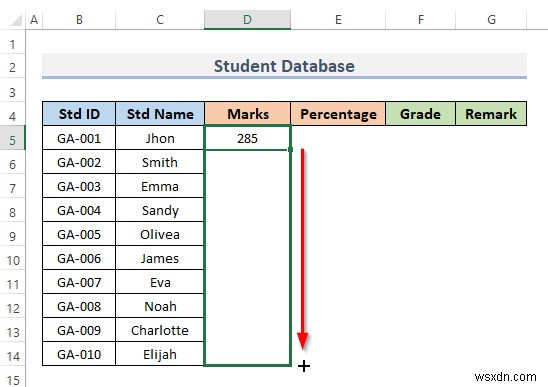Select the Noah name cell
This screenshot has height=387, width=548.
(x=160, y=306)
